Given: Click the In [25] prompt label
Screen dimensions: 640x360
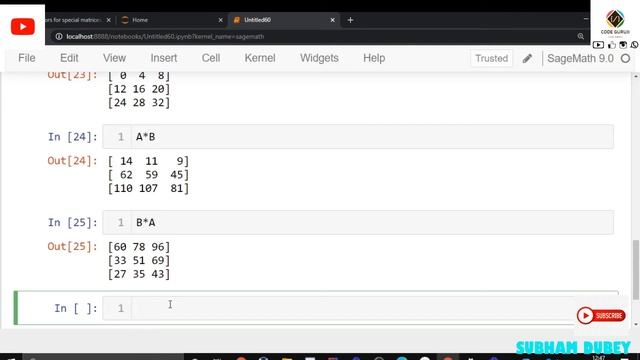Looking at the screenshot, I should (x=73, y=222).
